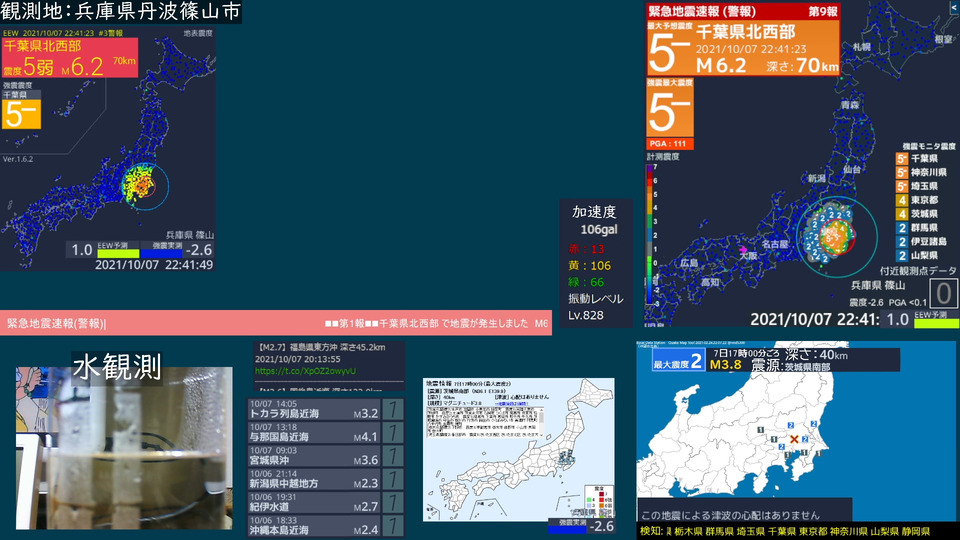
Task: Select the 新潟県中越地方 M2.3 earthquake row
Action: [x=326, y=479]
